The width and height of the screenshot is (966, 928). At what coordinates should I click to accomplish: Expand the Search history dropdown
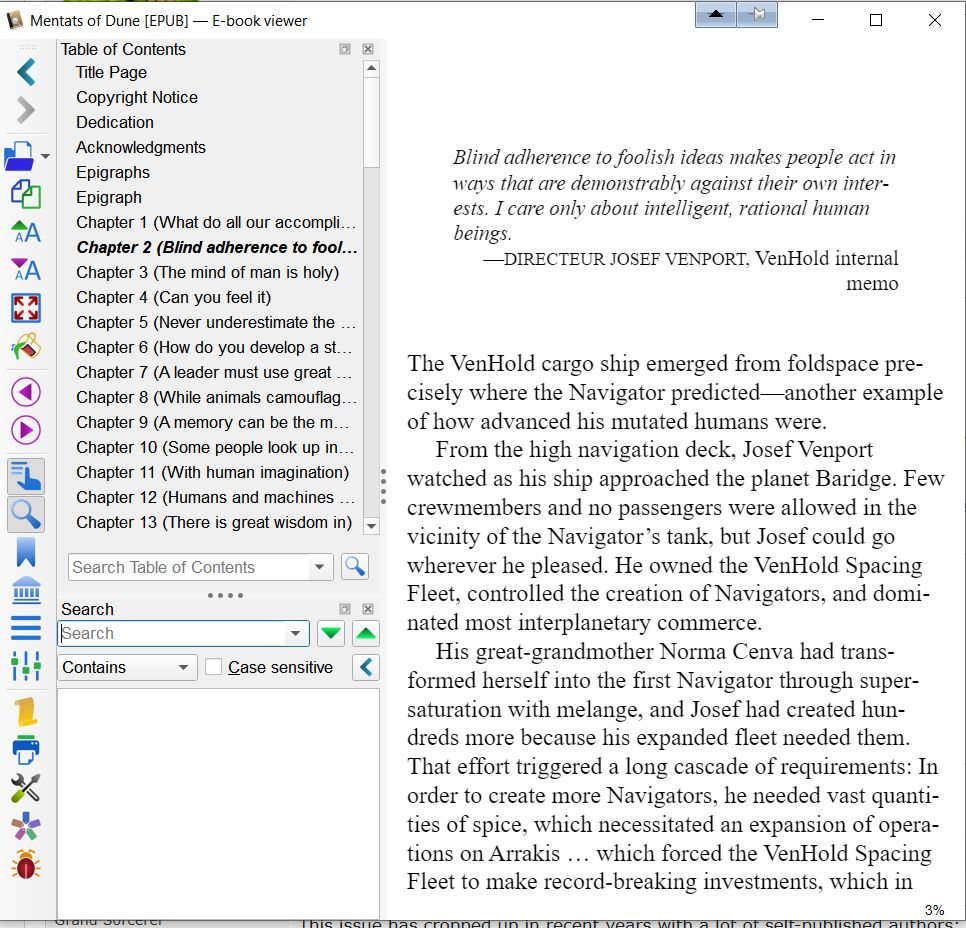click(x=296, y=633)
